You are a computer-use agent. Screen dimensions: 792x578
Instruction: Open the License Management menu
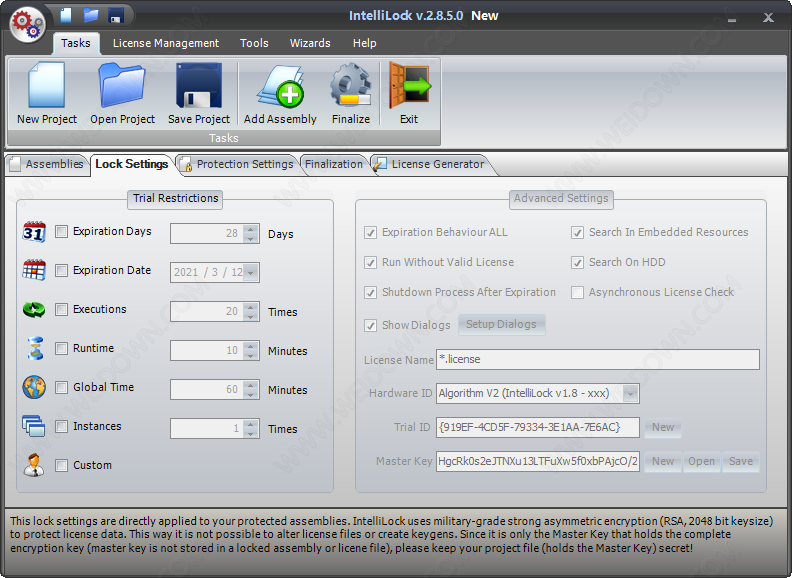coord(166,43)
